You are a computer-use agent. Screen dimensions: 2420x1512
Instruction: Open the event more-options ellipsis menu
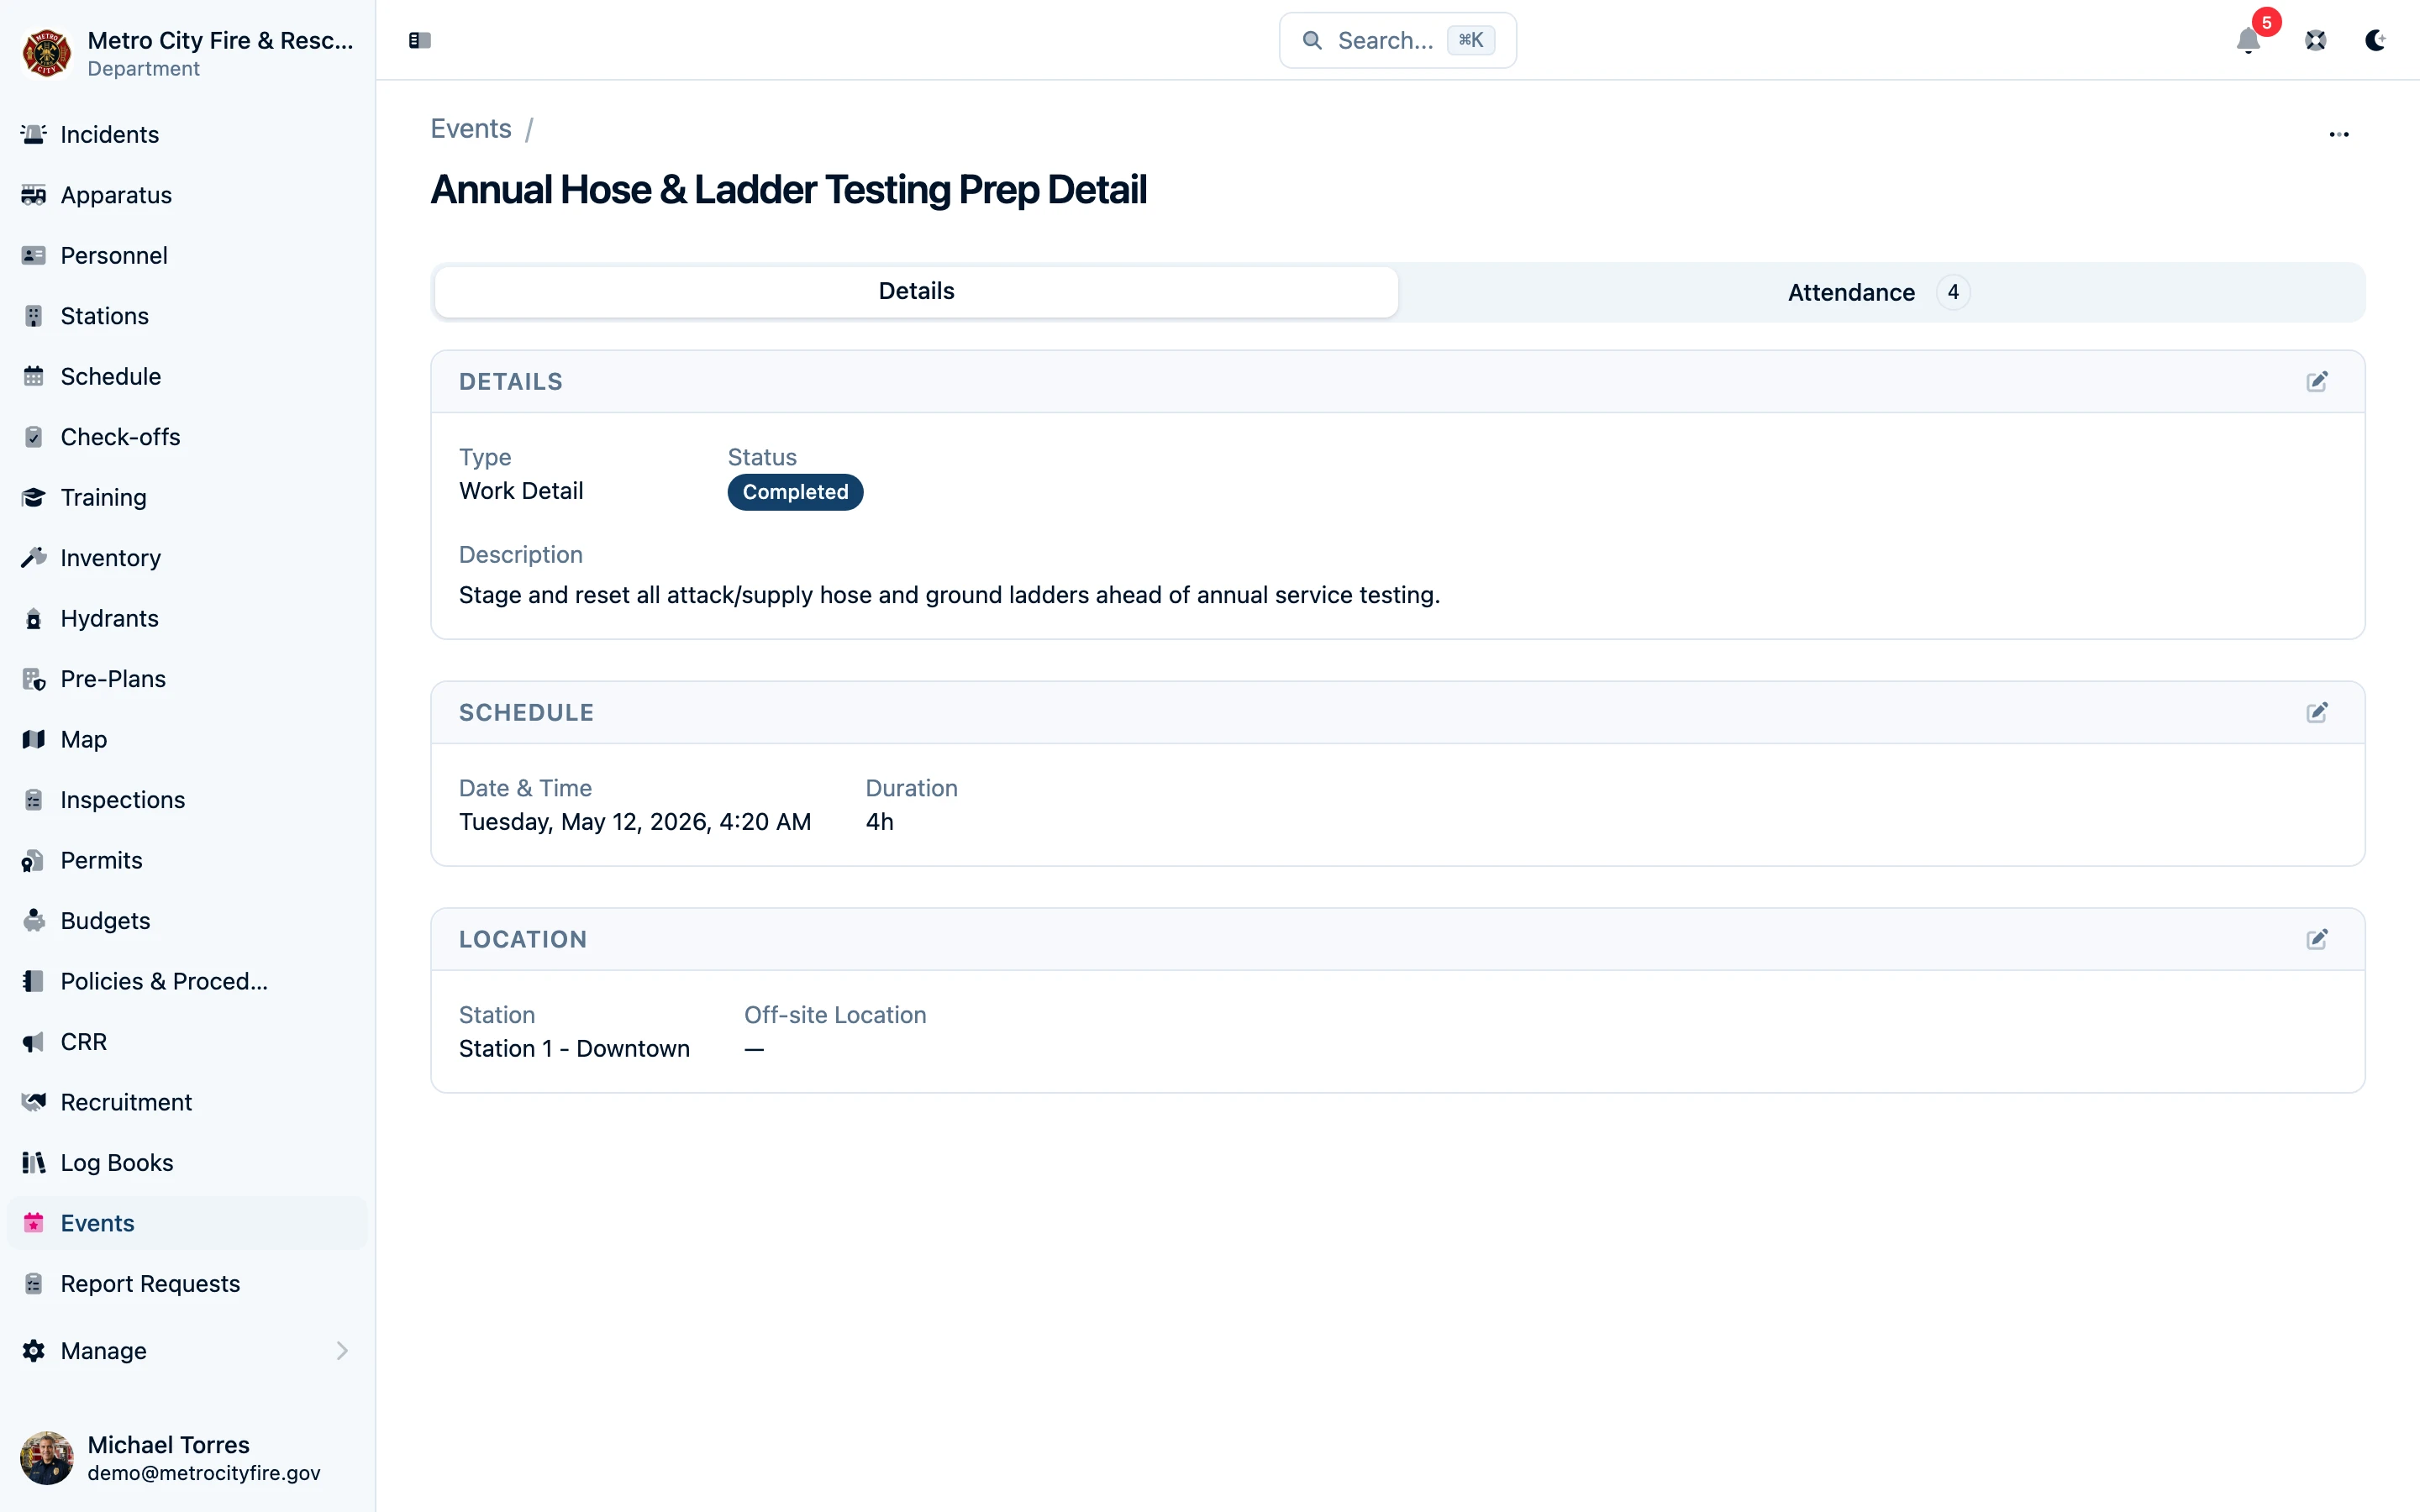(2339, 134)
